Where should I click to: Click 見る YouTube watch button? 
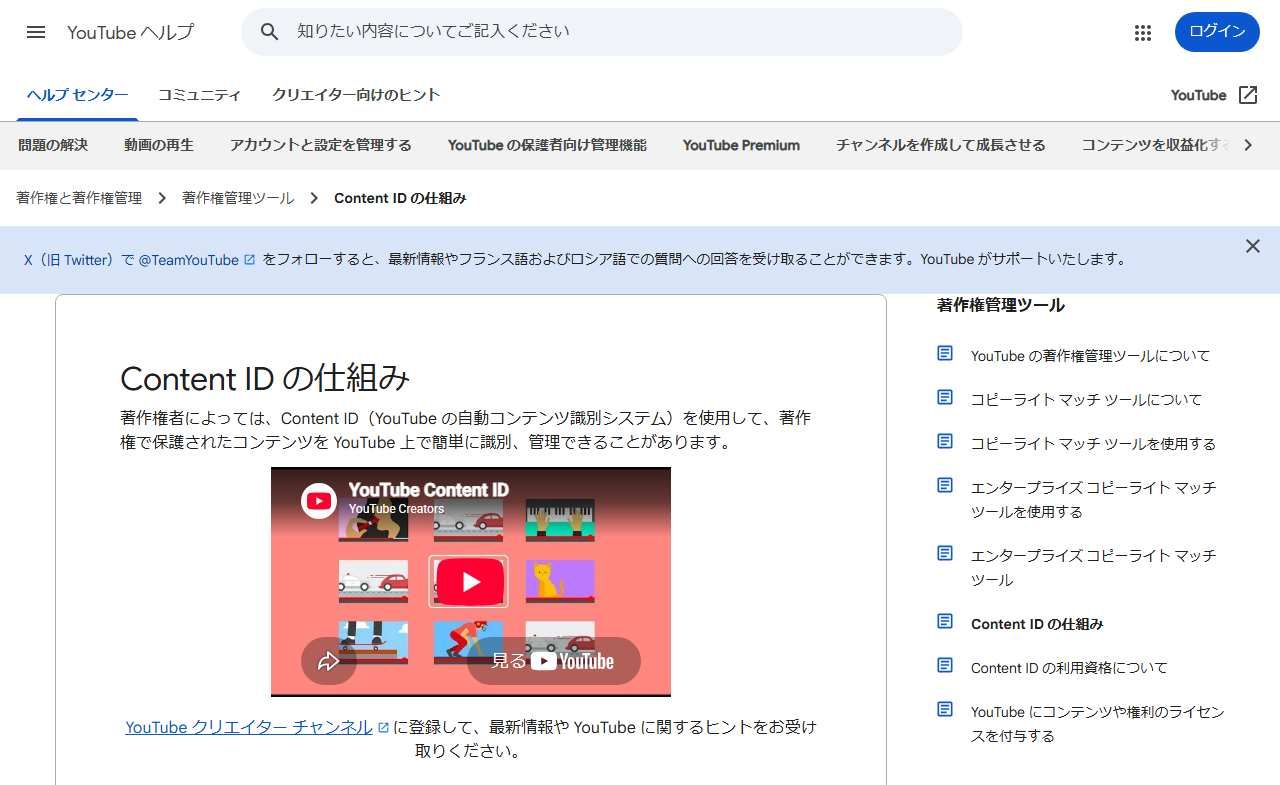553,661
